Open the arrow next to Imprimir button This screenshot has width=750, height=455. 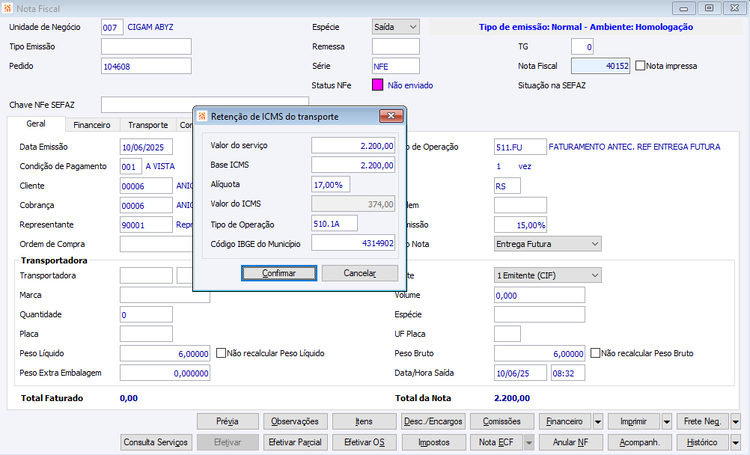pos(667,422)
